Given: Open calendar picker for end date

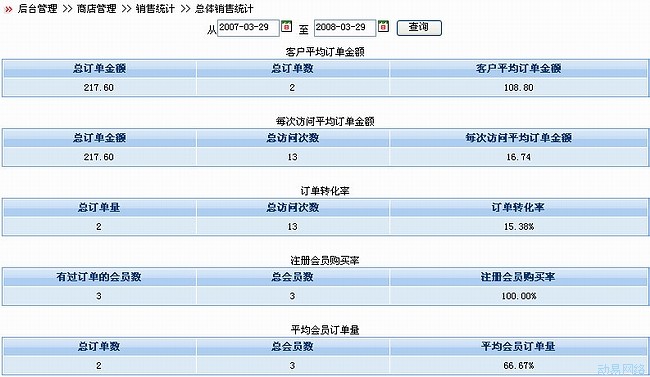Looking at the screenshot, I should point(383,26).
